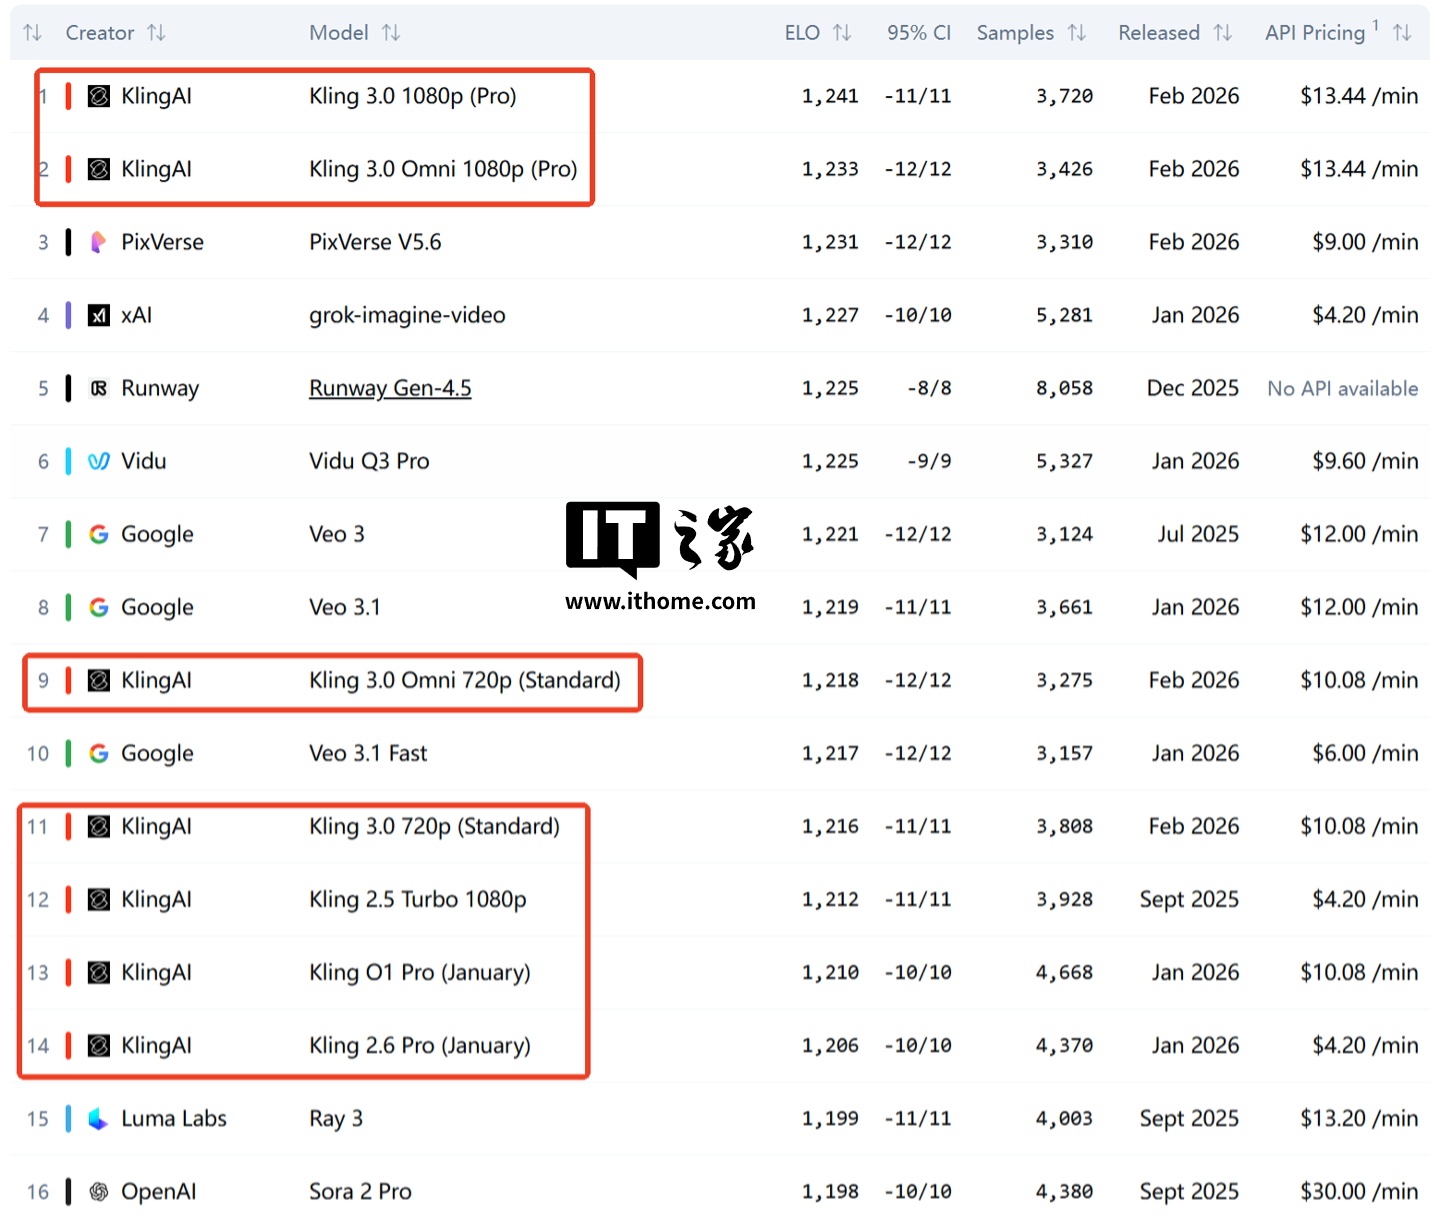Click the Creator column header label
This screenshot has height=1221, width=1440.
pos(100,33)
